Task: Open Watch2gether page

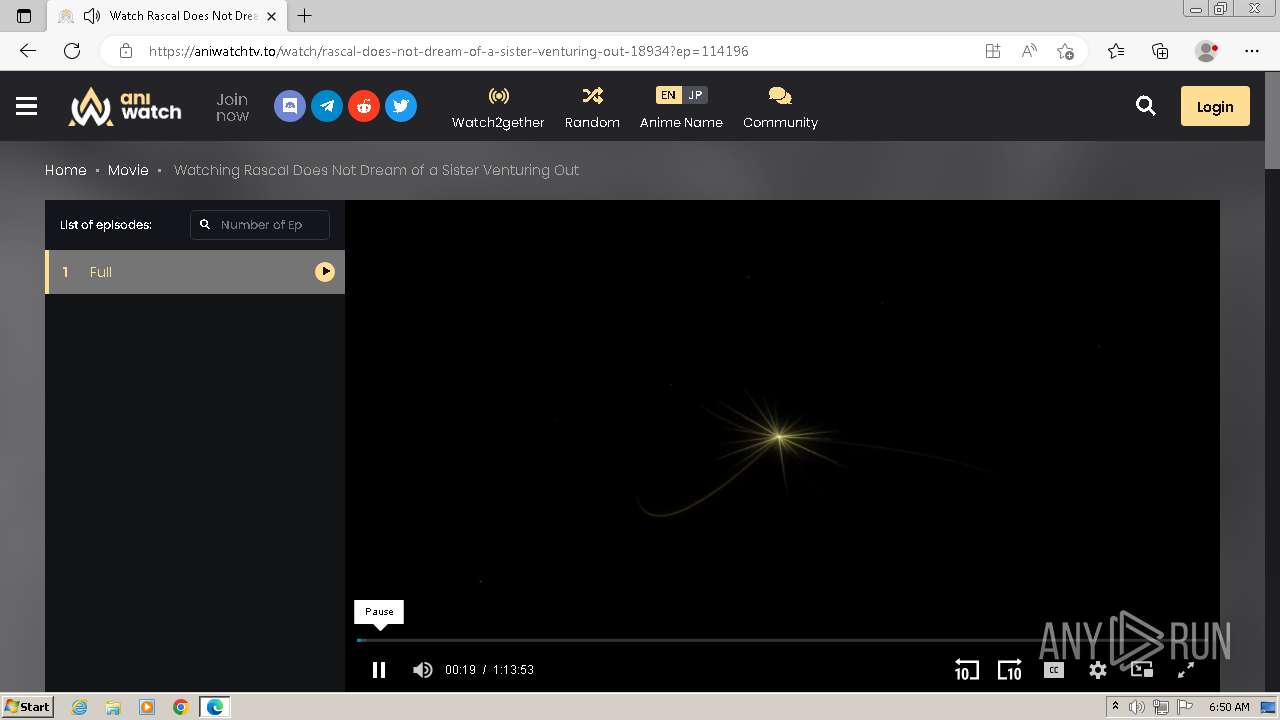Action: 498,107
